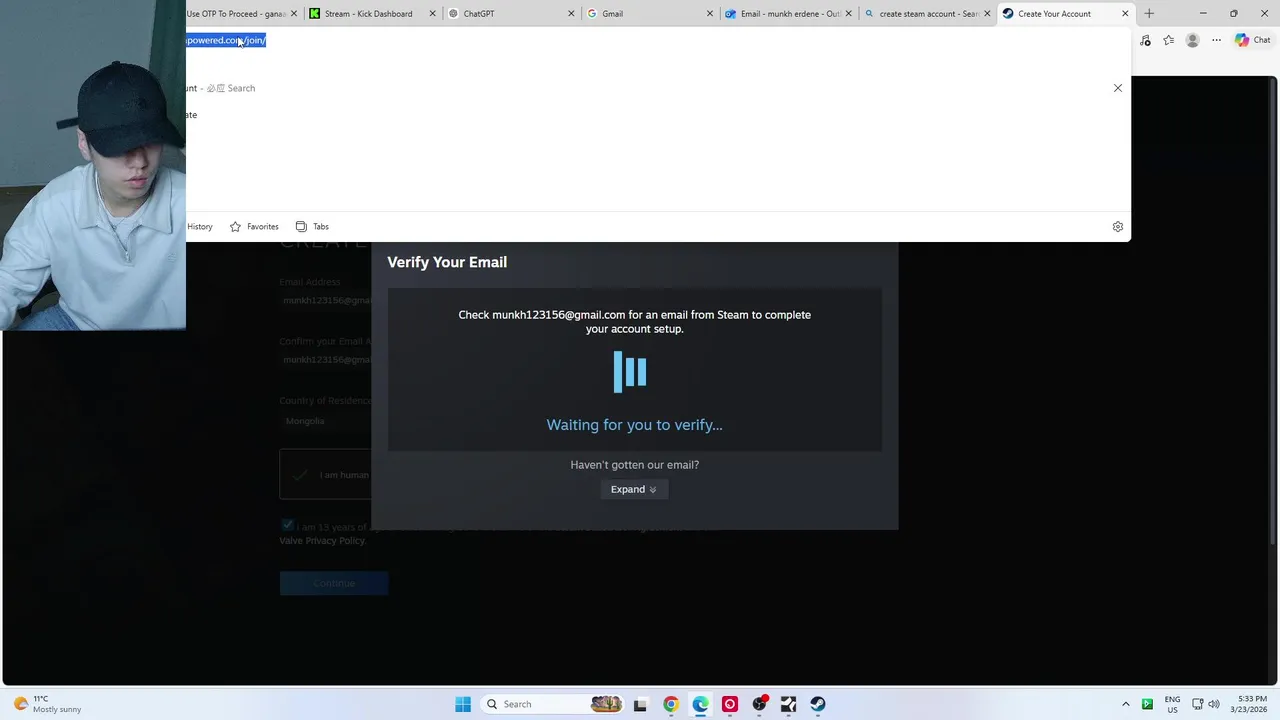Click the I am human captcha checkbox
Image resolution: width=1280 pixels, height=720 pixels.
coord(300,475)
